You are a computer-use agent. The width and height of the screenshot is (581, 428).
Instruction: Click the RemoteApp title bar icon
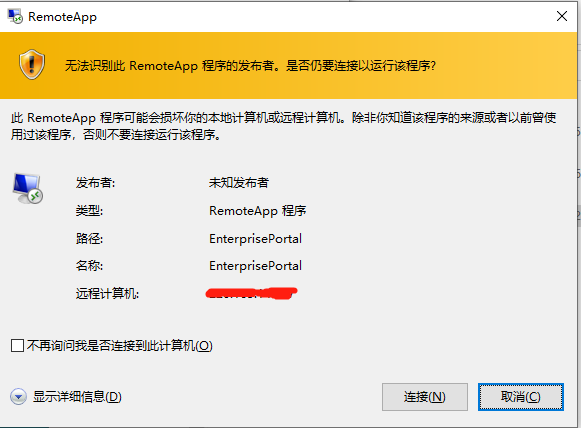point(15,17)
